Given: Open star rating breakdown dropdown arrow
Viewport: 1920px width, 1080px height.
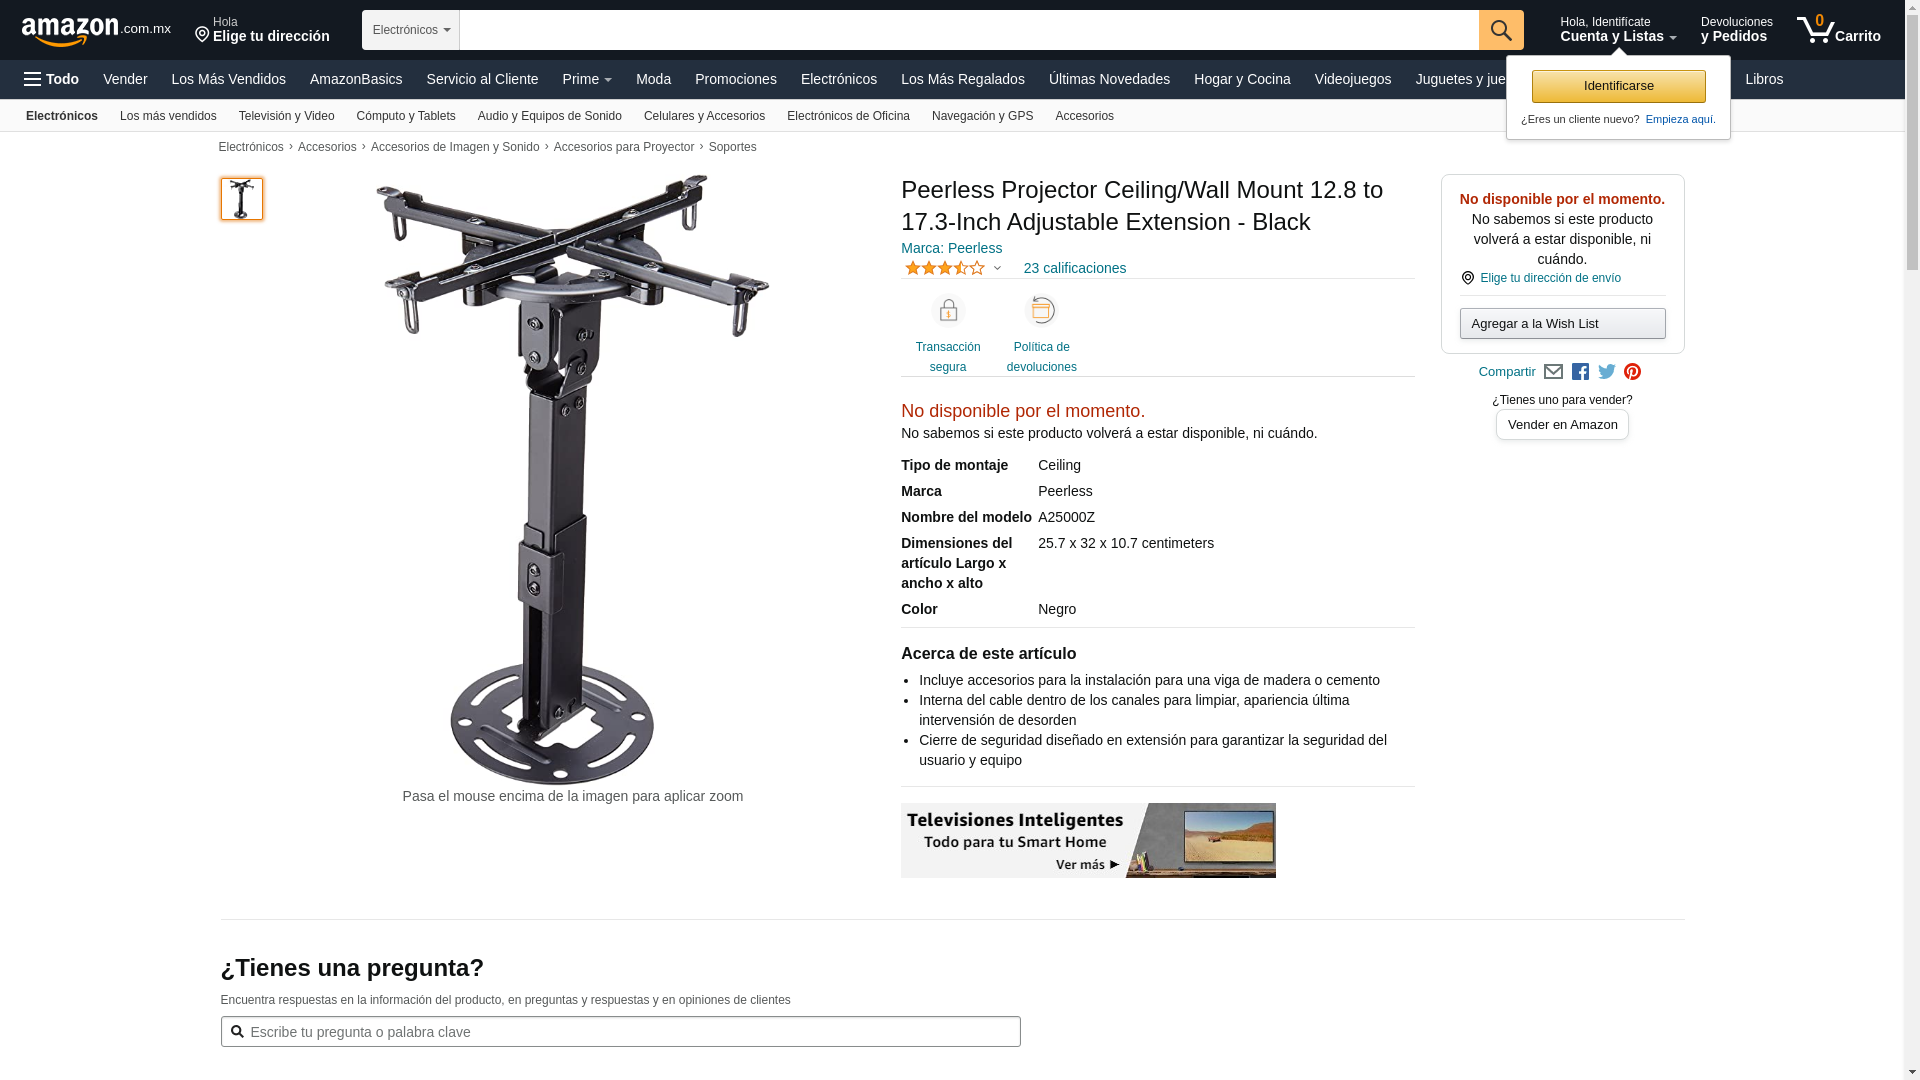Looking at the screenshot, I should pos(997,268).
